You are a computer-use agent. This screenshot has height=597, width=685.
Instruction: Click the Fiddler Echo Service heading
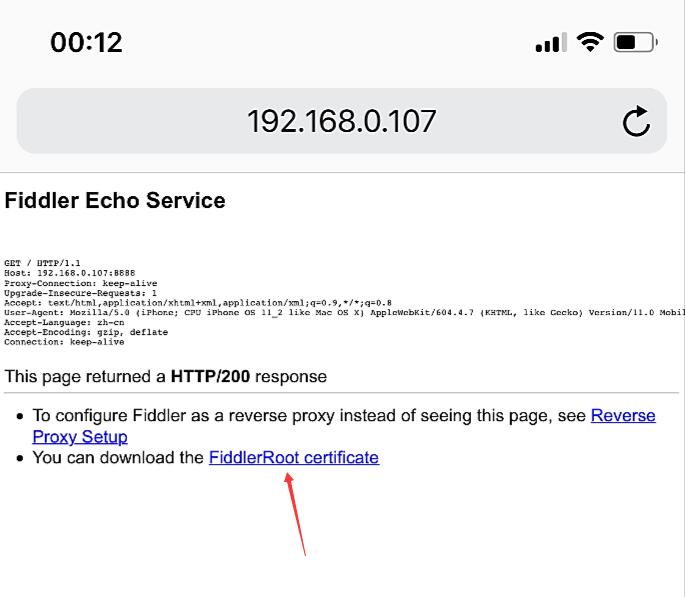(x=115, y=200)
